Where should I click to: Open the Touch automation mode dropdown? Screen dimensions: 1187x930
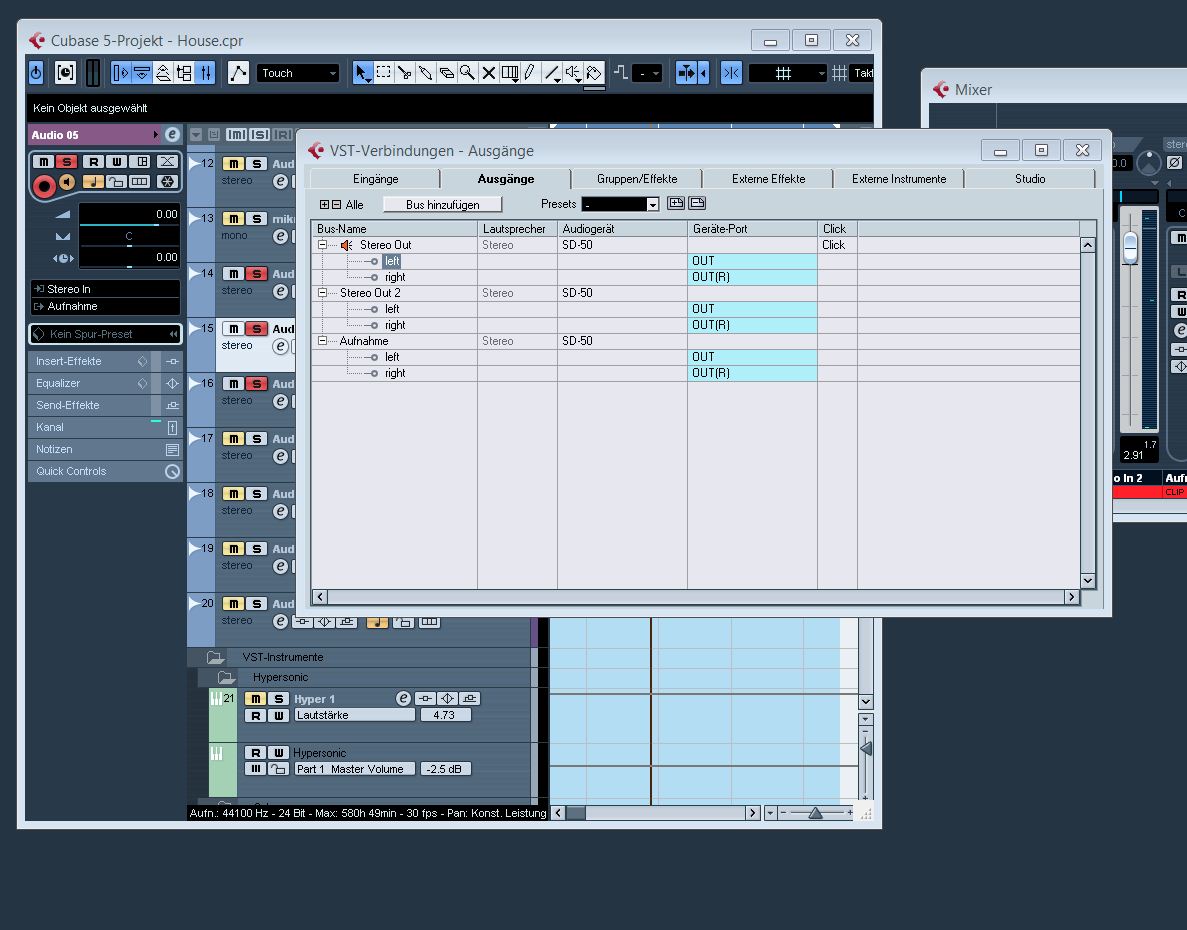coord(298,73)
